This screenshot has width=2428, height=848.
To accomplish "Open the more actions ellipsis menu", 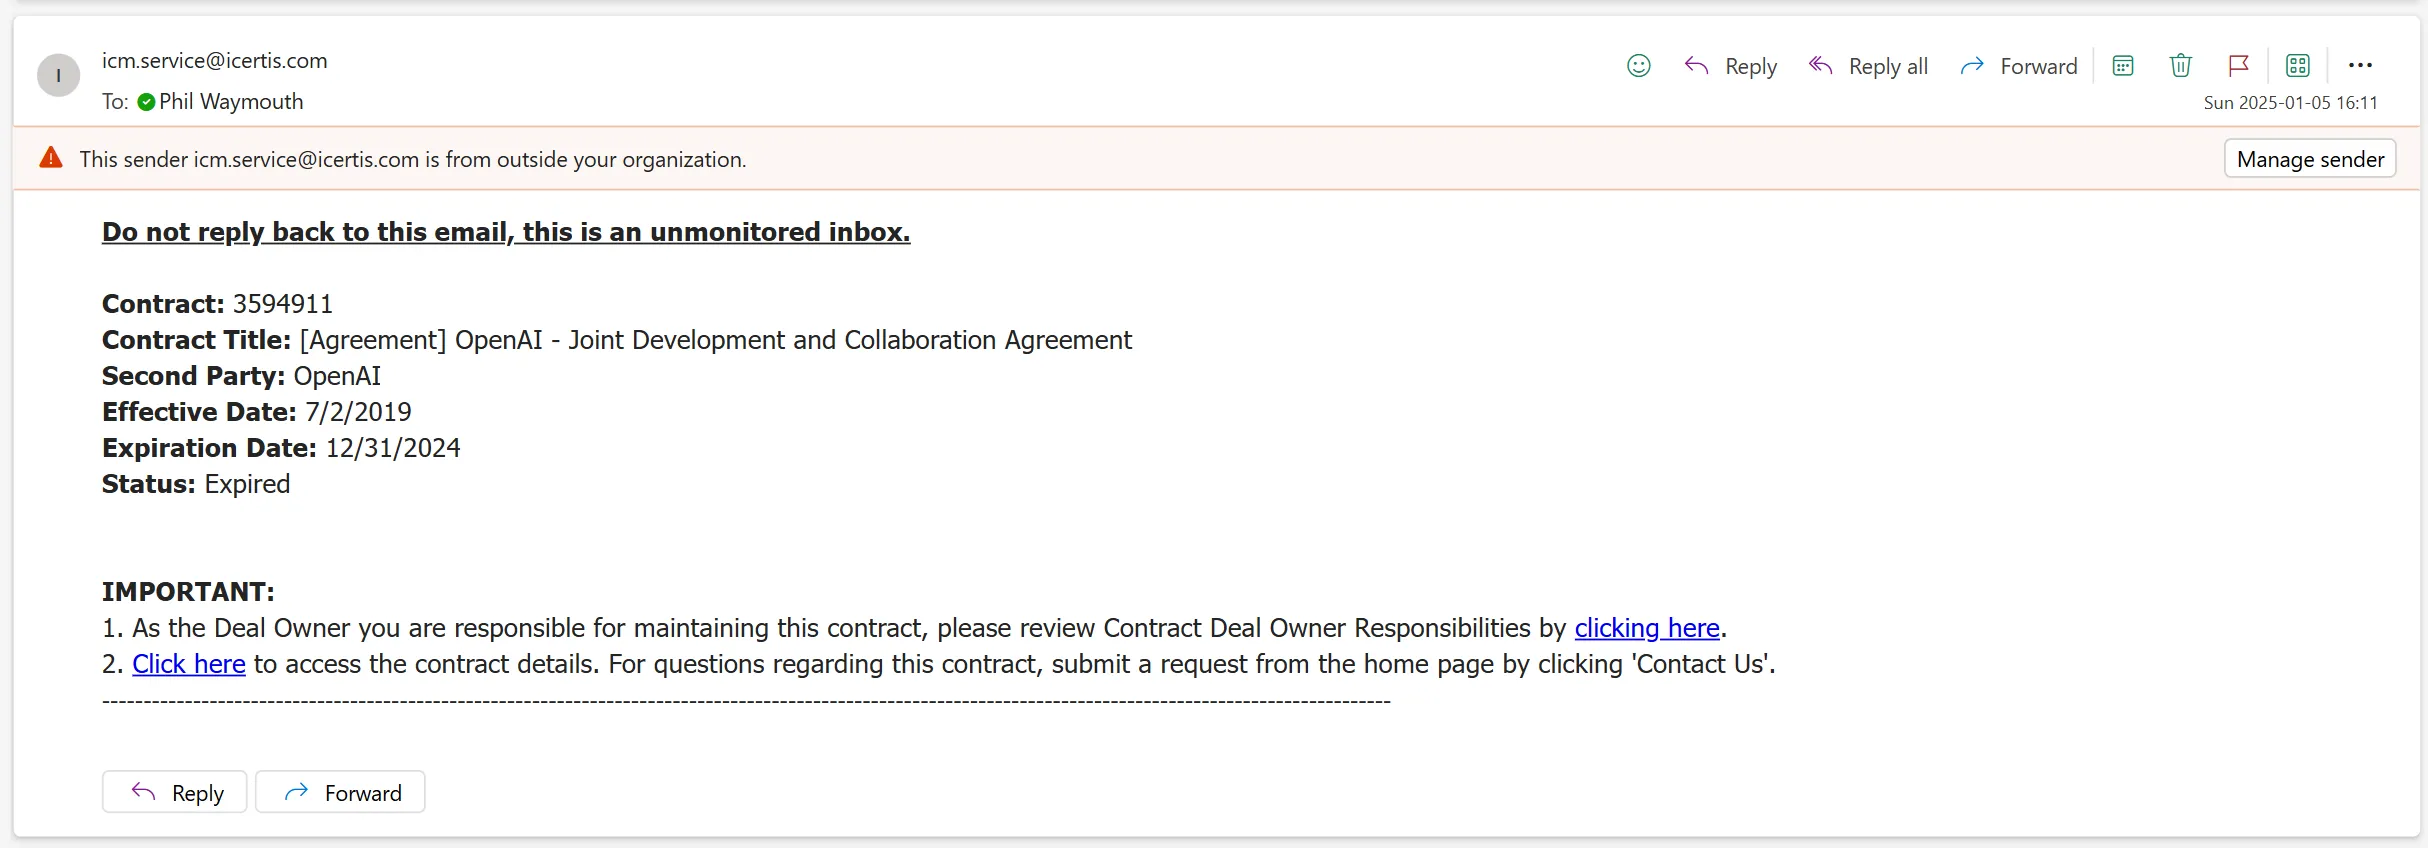I will point(2360,66).
